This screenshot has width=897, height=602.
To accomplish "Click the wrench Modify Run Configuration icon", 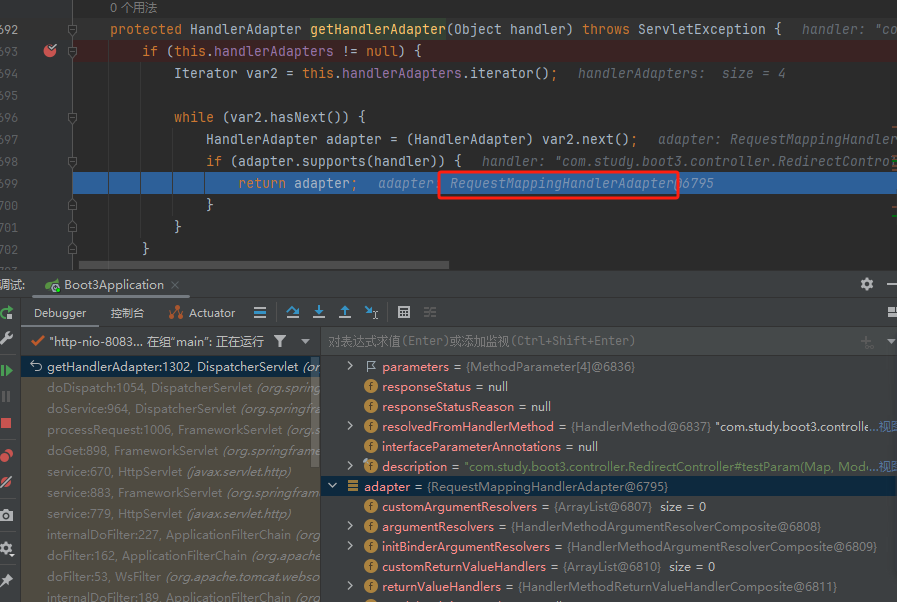I will coord(7,338).
